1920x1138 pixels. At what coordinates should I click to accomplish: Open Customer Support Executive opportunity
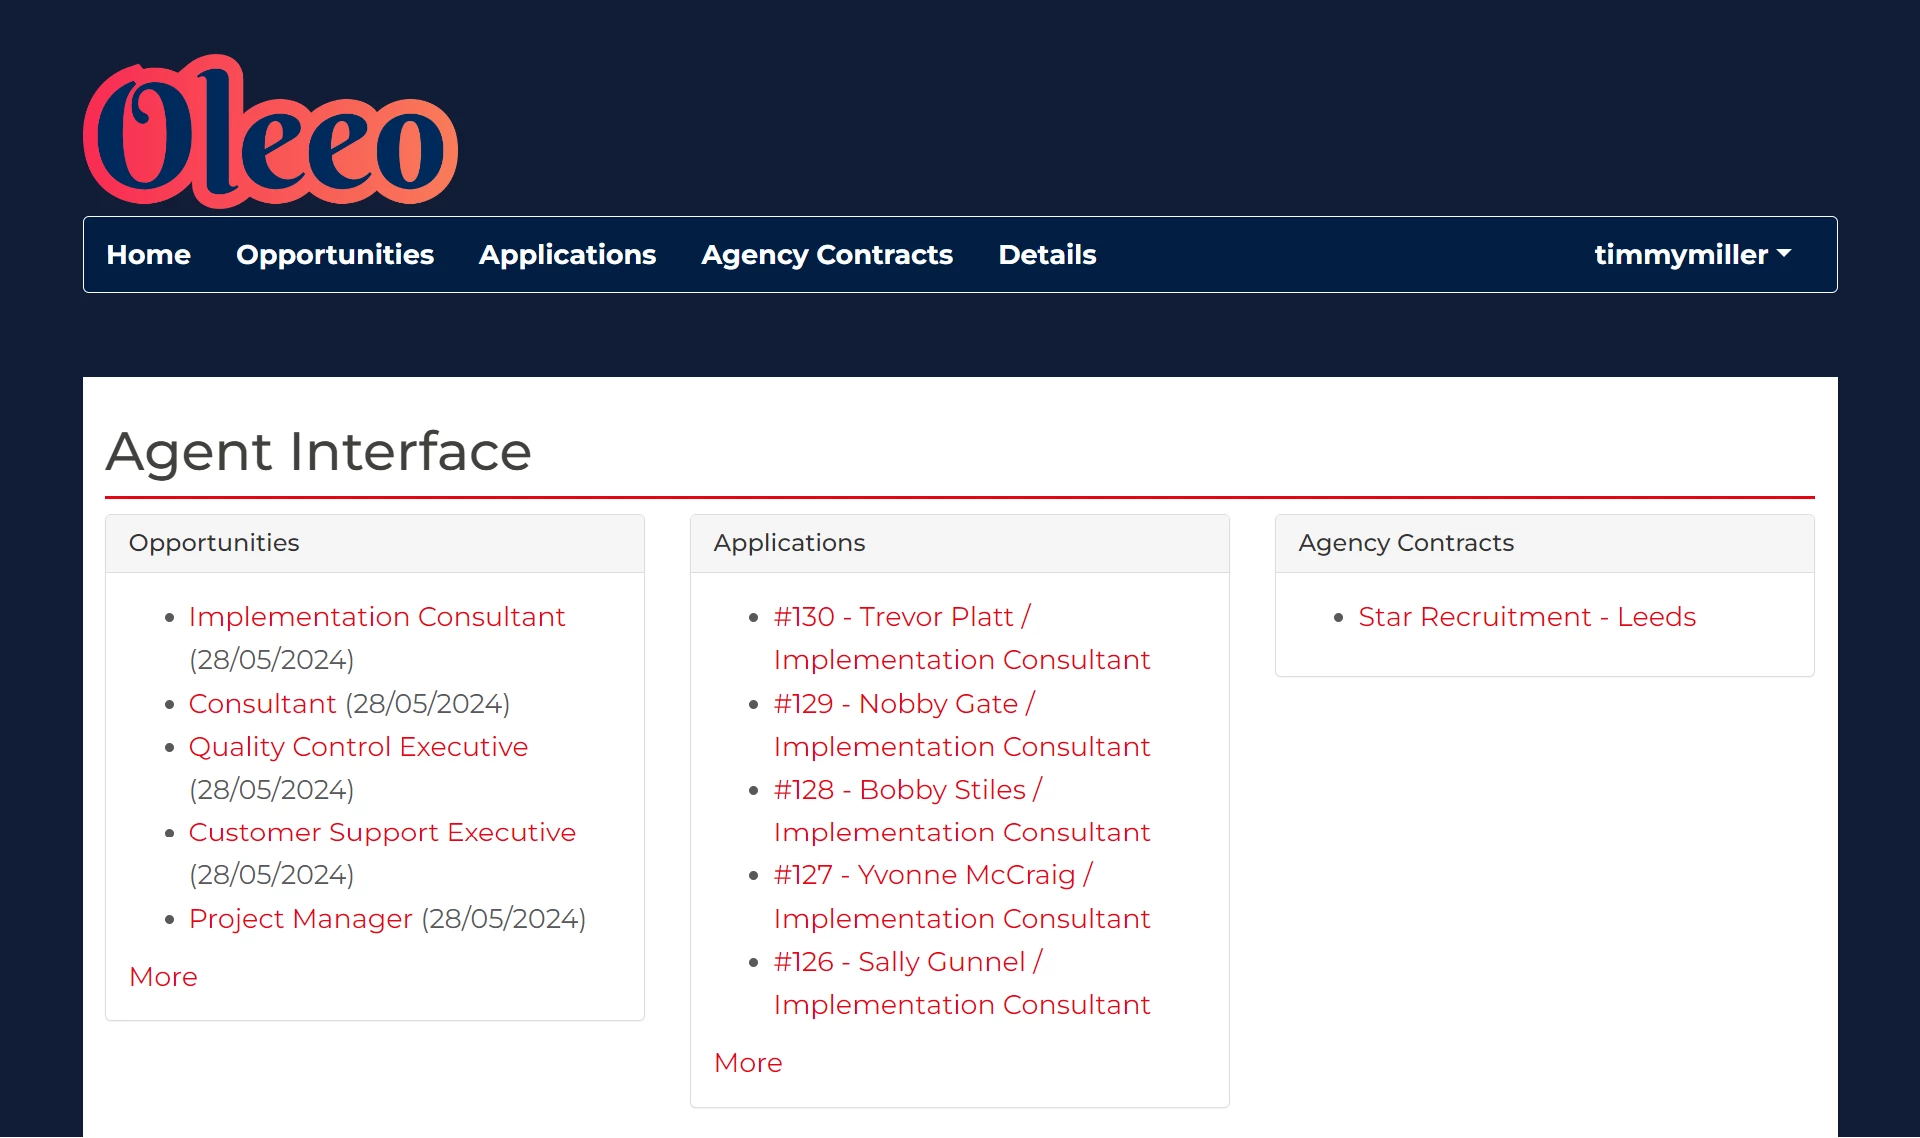pyautogui.click(x=382, y=833)
